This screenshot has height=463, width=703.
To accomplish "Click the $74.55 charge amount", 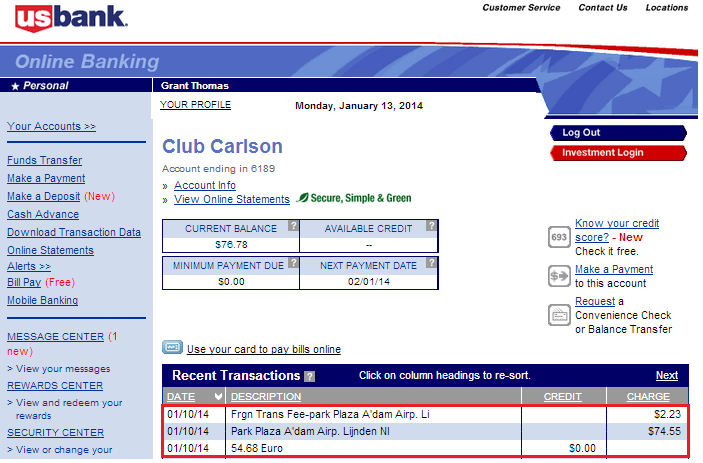I will coord(664,432).
